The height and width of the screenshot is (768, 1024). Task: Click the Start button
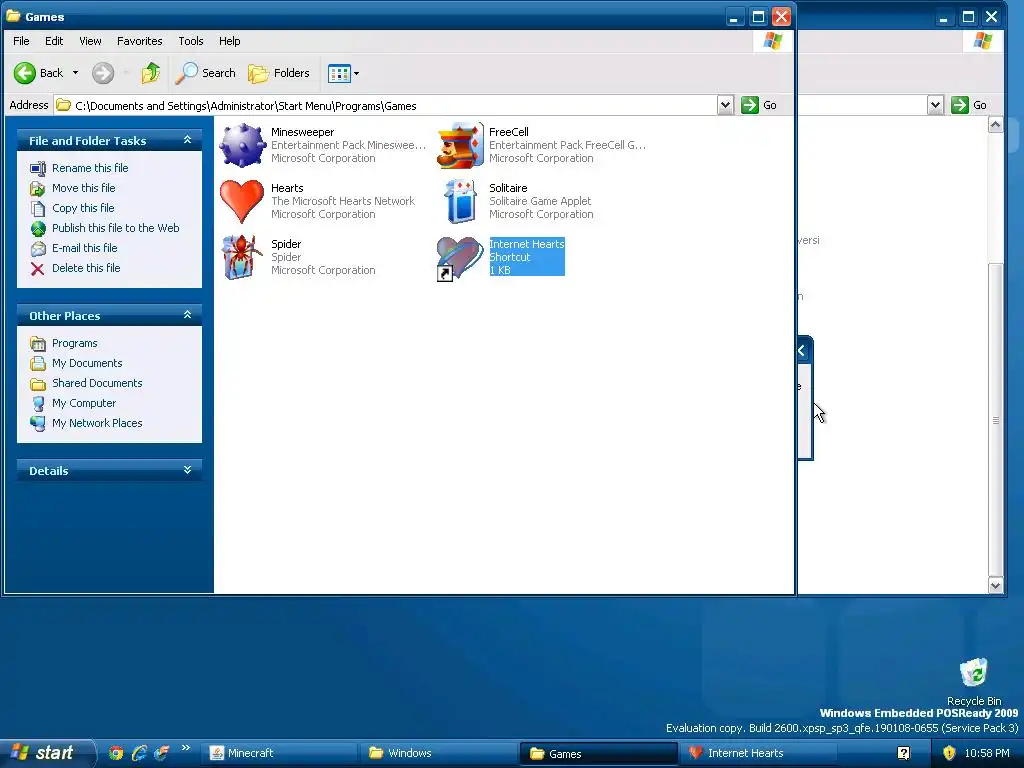coord(46,753)
